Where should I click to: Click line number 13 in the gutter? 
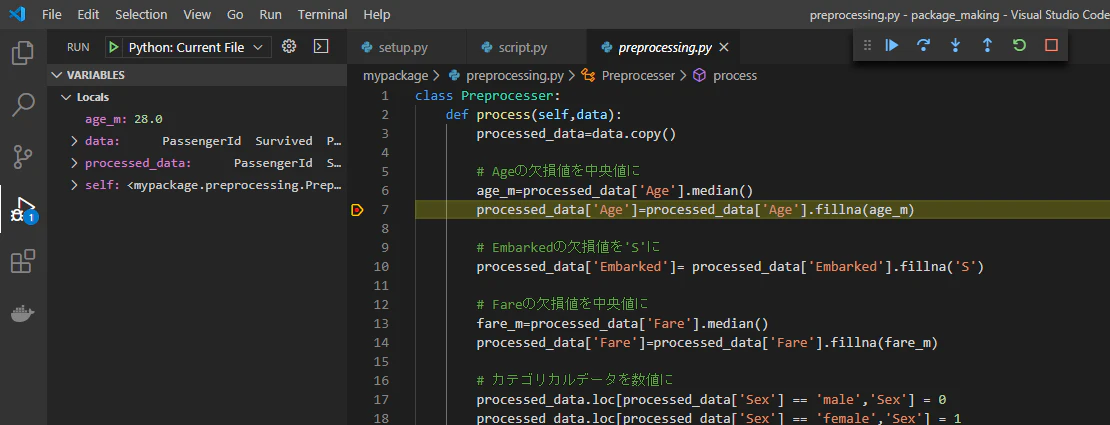[381, 324]
